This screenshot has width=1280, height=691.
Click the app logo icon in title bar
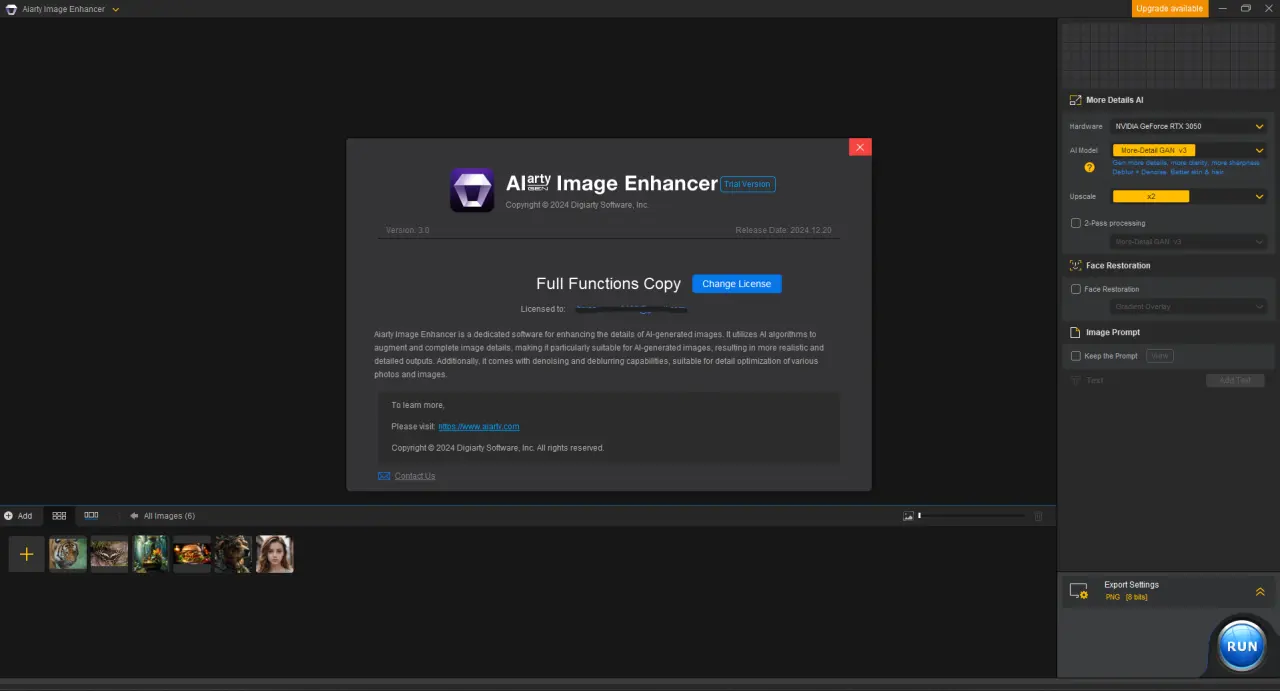point(11,9)
